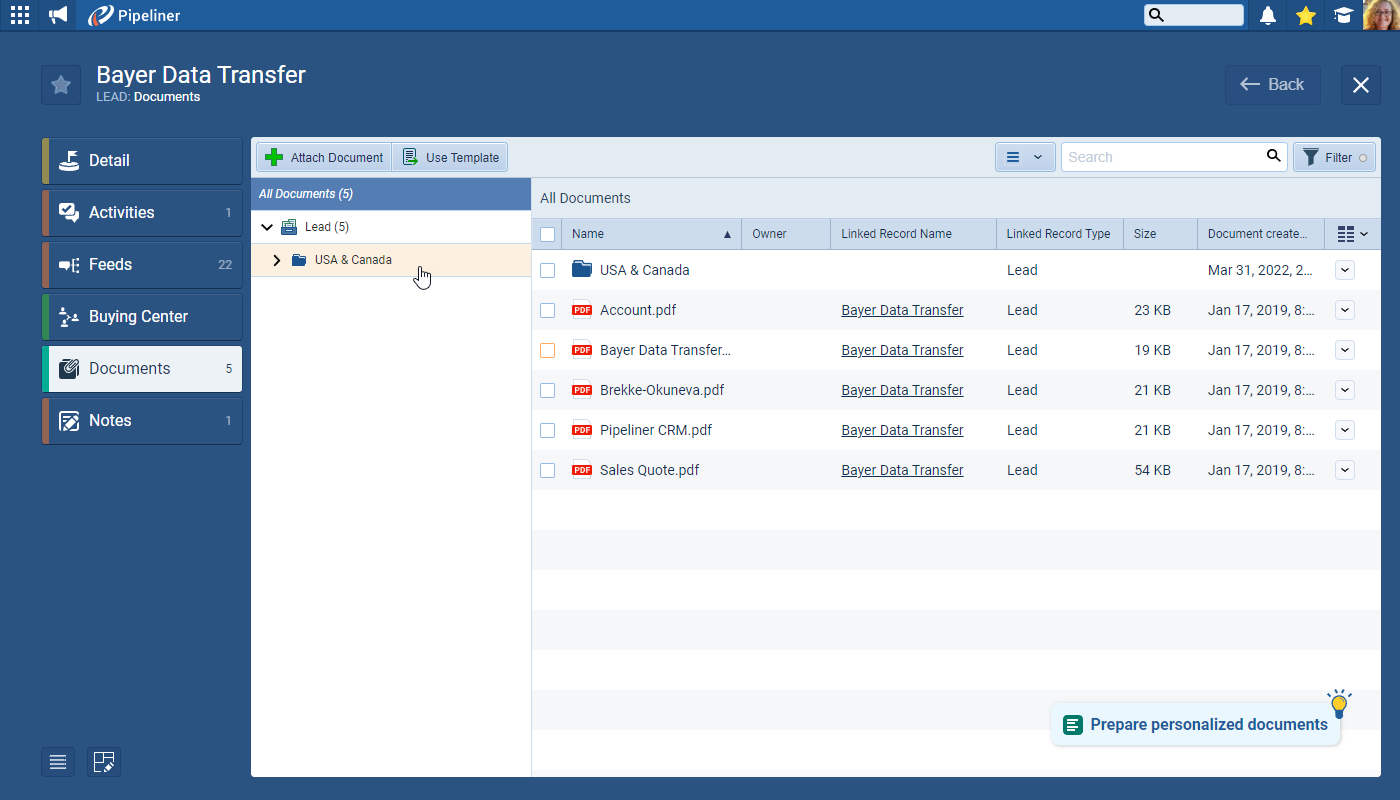The width and height of the screenshot is (1400, 800).
Task: Open the row dropdown for Pipeliner CRM.pdf
Action: [1344, 430]
